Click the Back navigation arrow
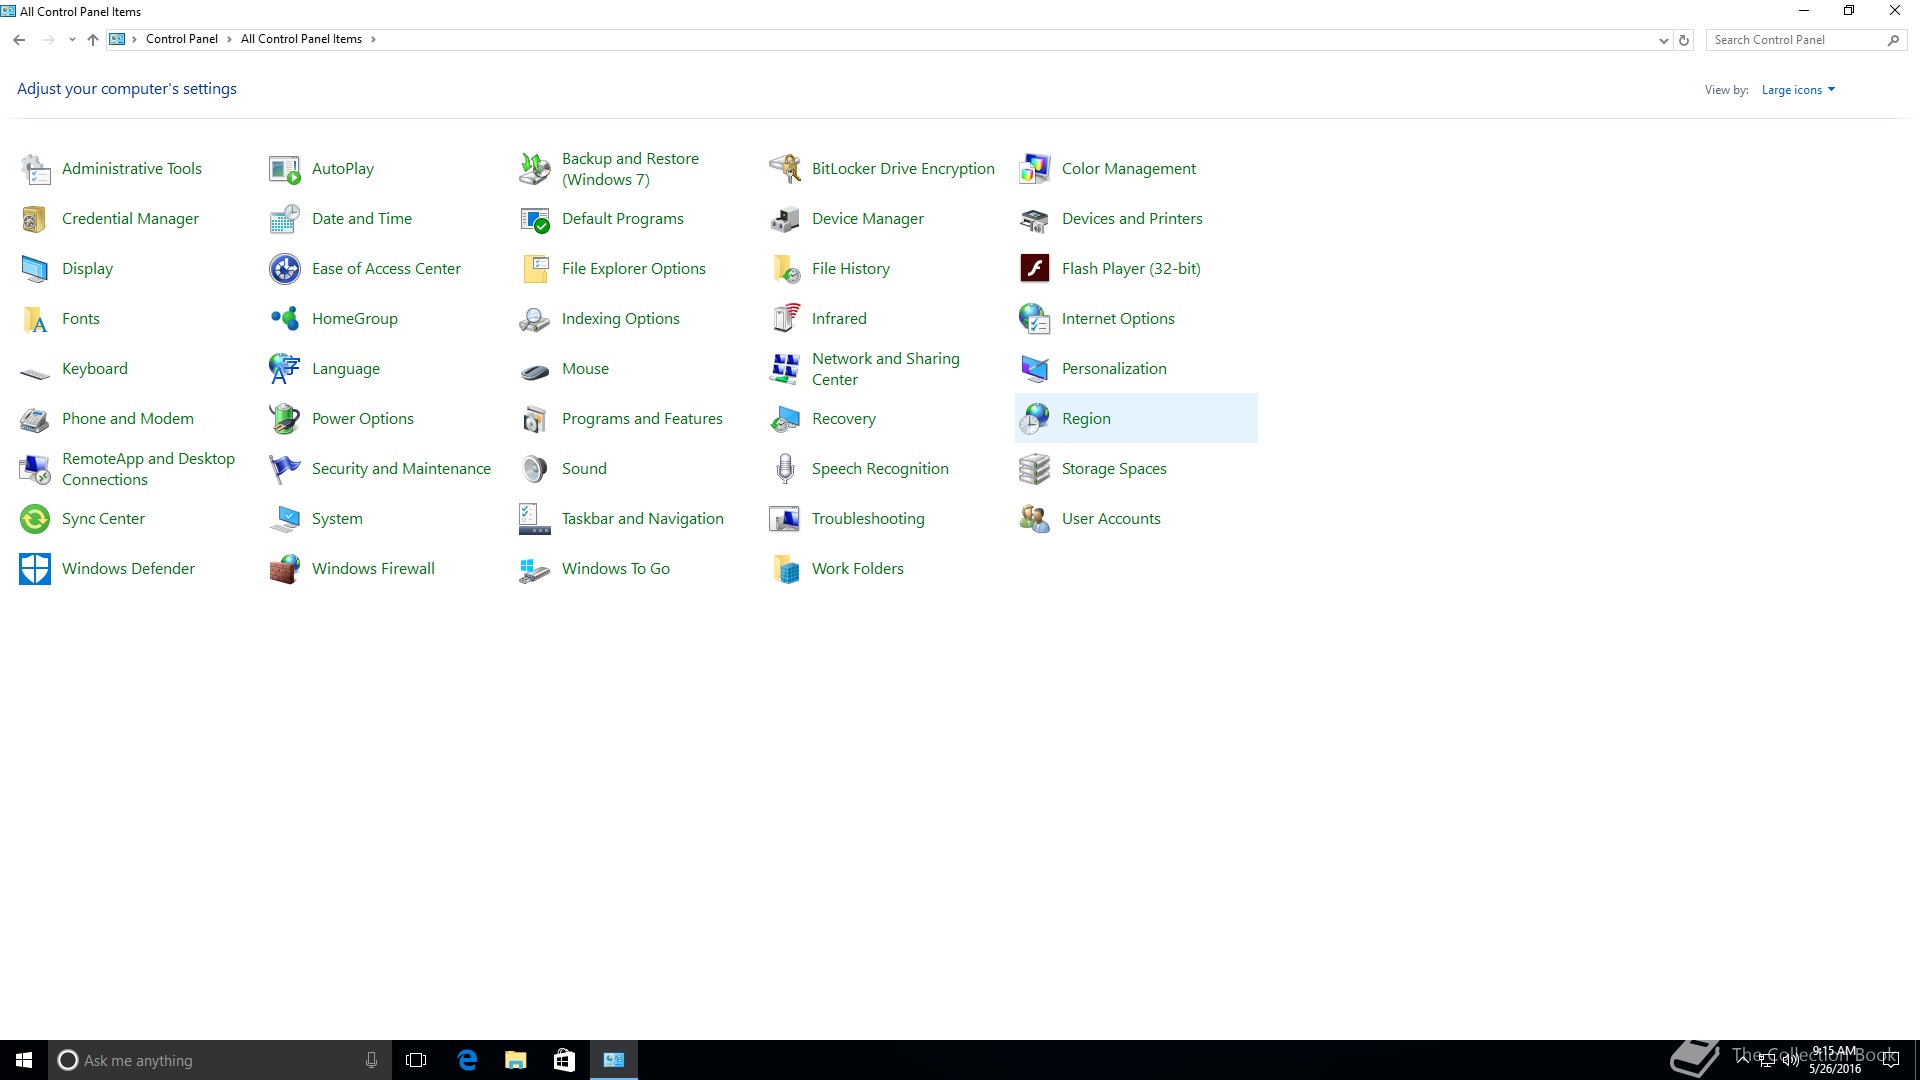The height and width of the screenshot is (1080, 1920). point(19,40)
